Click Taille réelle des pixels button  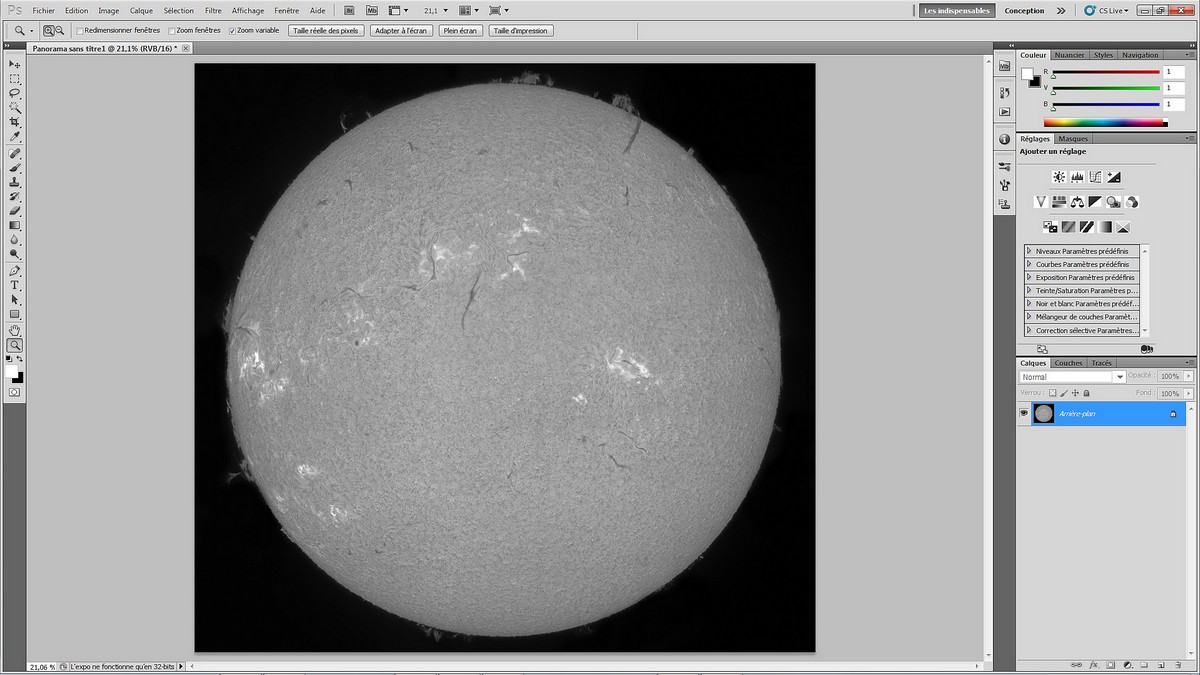[x=326, y=31]
